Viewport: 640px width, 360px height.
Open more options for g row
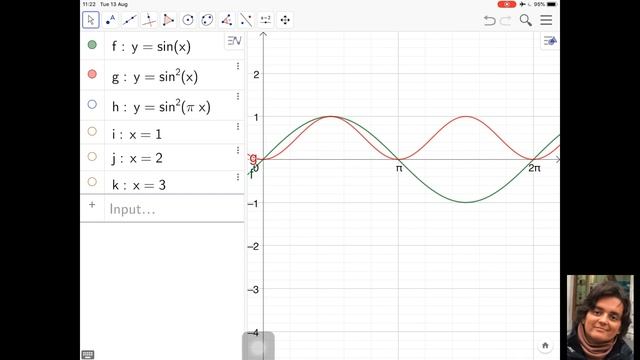[238, 66]
